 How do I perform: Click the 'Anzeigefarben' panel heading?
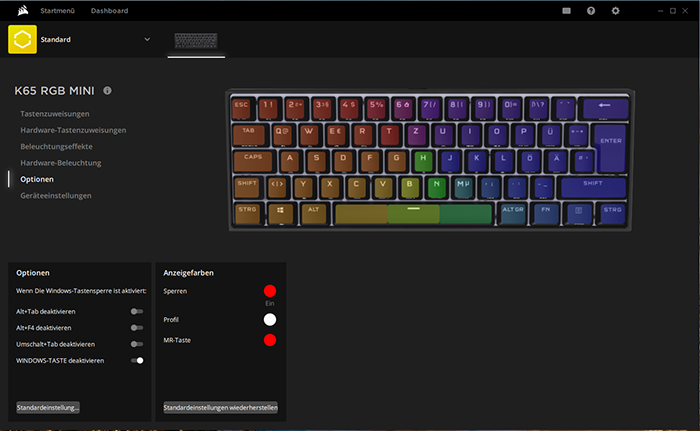[x=188, y=273]
